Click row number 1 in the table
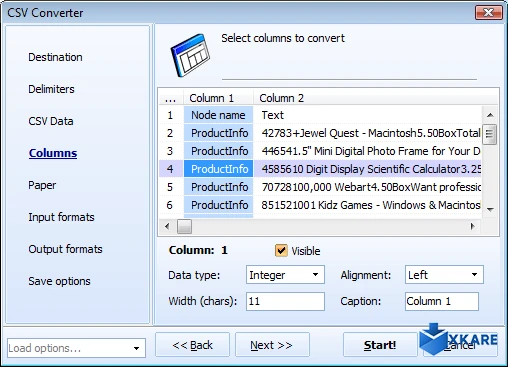The image size is (508, 367). [171, 115]
